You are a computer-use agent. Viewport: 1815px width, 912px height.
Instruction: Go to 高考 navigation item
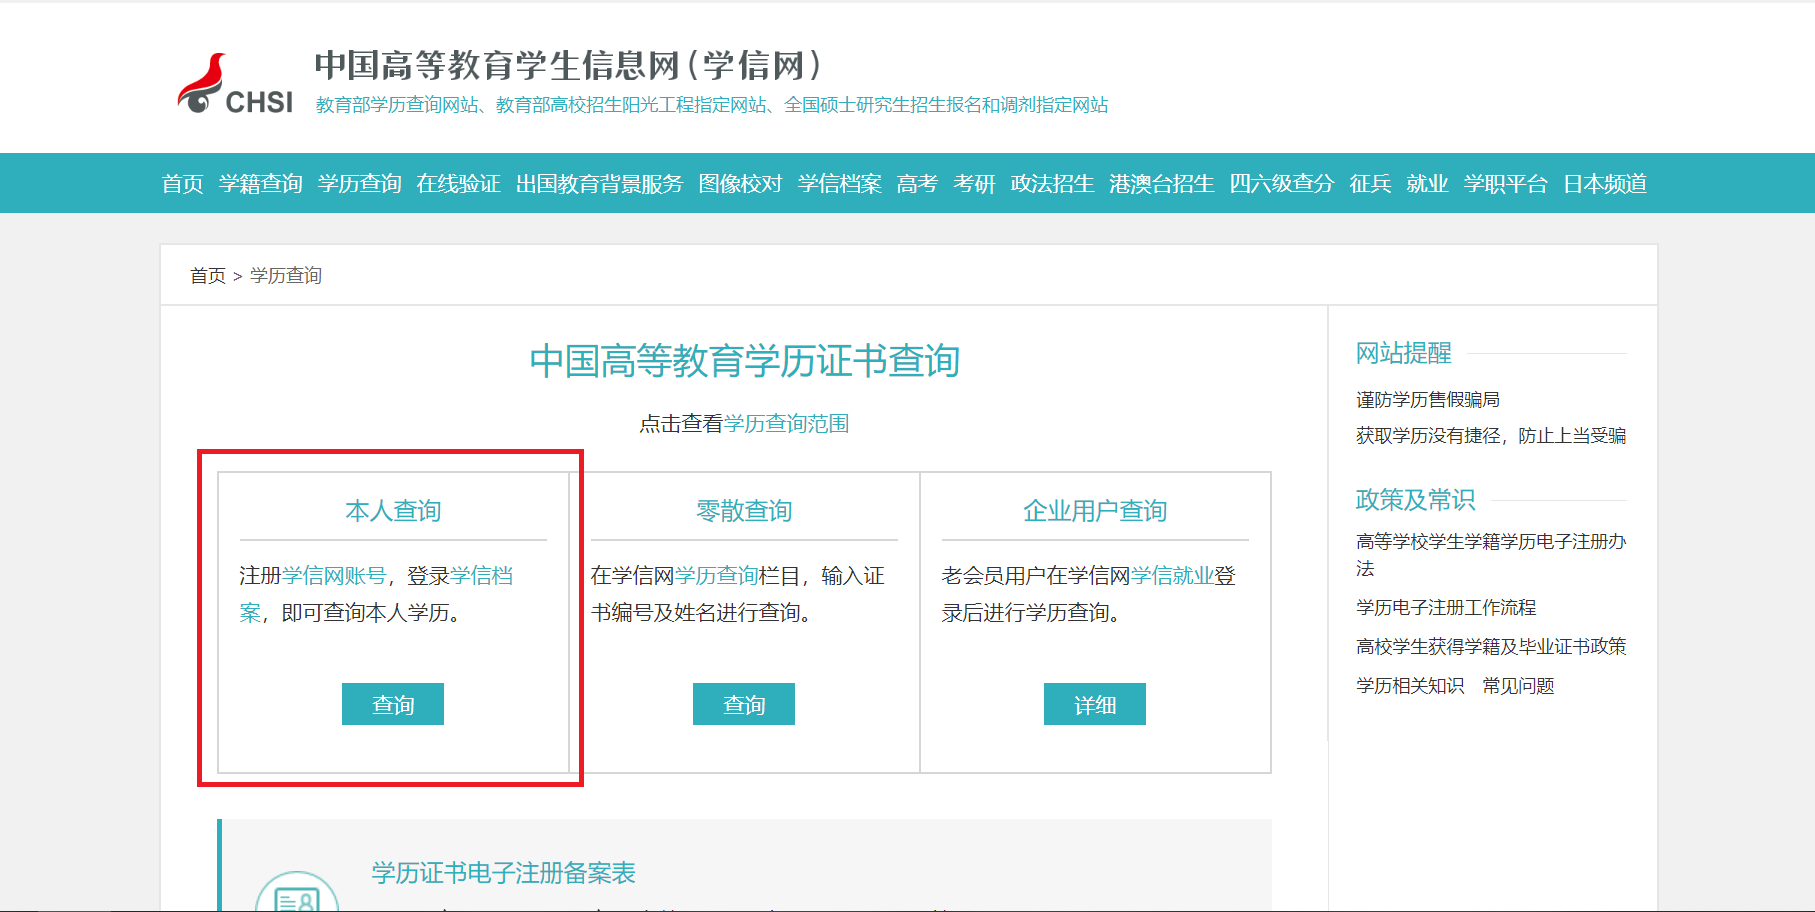[917, 184]
